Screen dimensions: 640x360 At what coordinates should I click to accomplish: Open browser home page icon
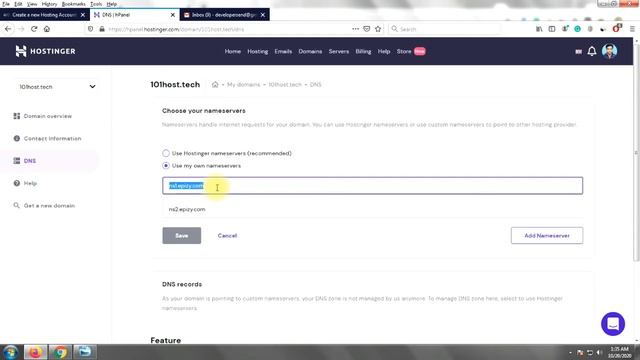point(47,29)
